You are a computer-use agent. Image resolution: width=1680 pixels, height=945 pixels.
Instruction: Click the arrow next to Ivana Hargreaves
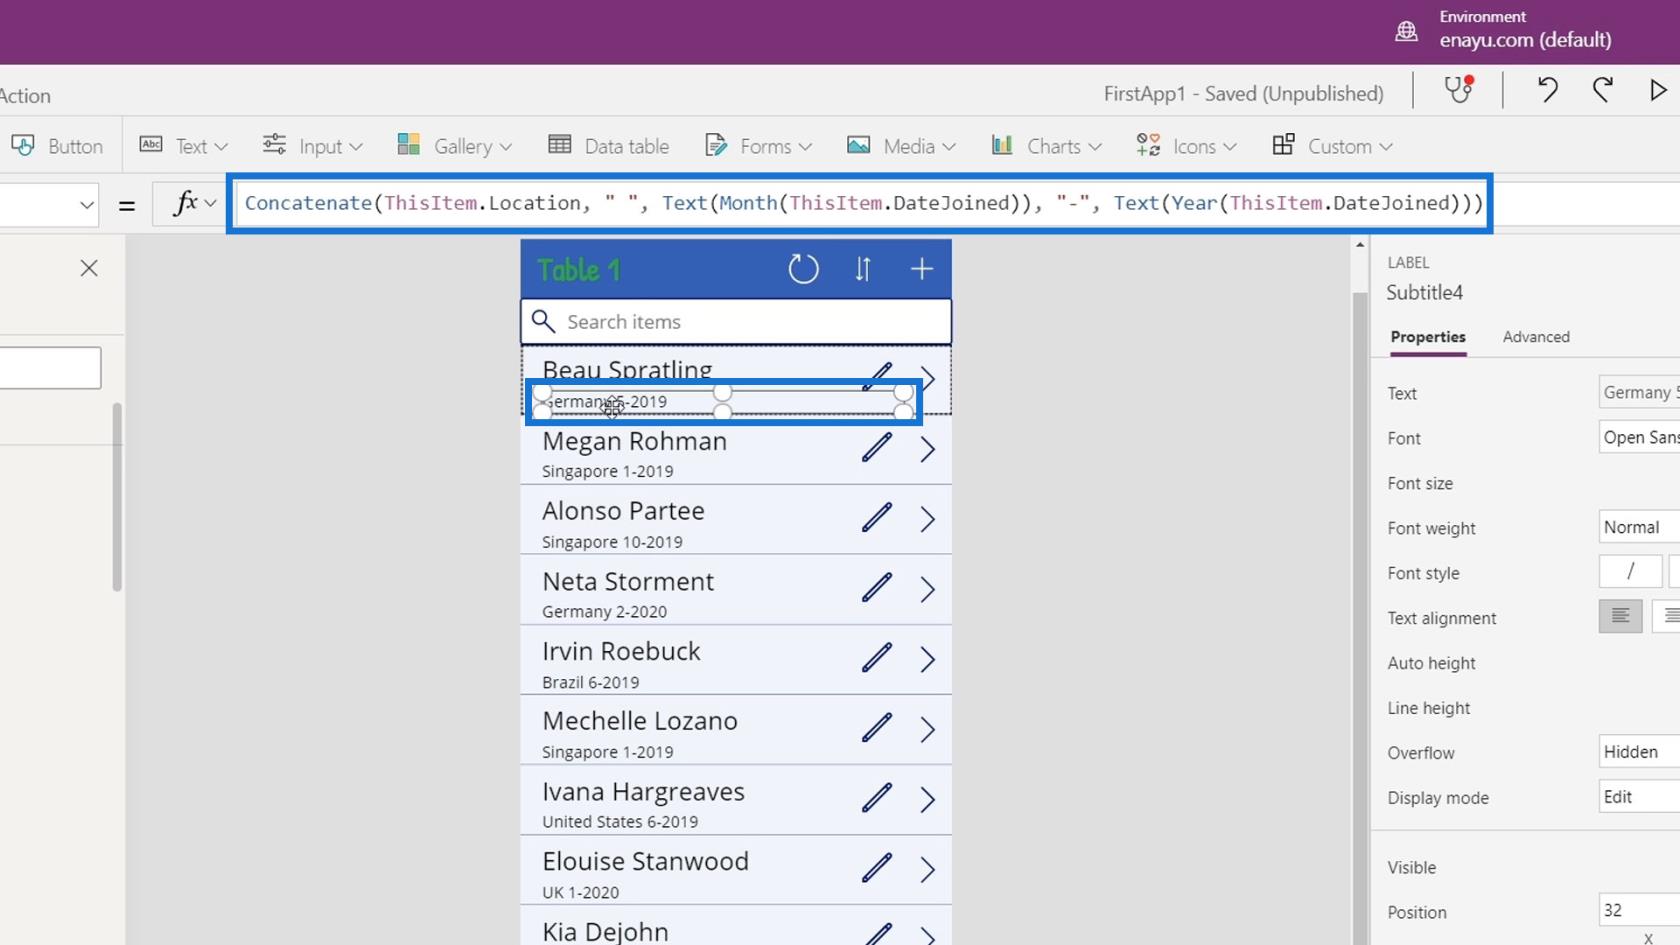(x=927, y=799)
